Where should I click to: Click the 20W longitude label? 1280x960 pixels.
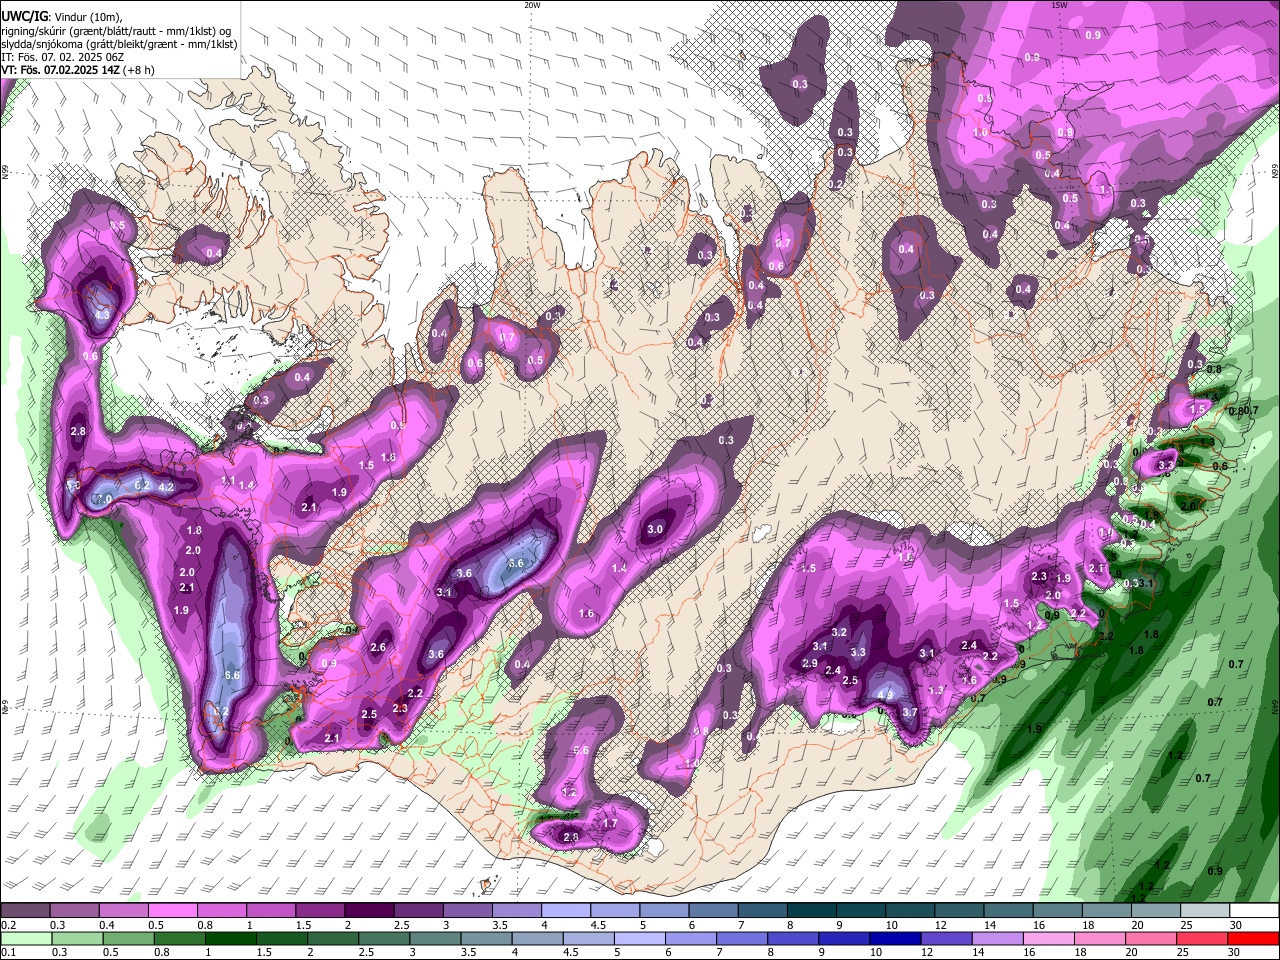(x=533, y=5)
